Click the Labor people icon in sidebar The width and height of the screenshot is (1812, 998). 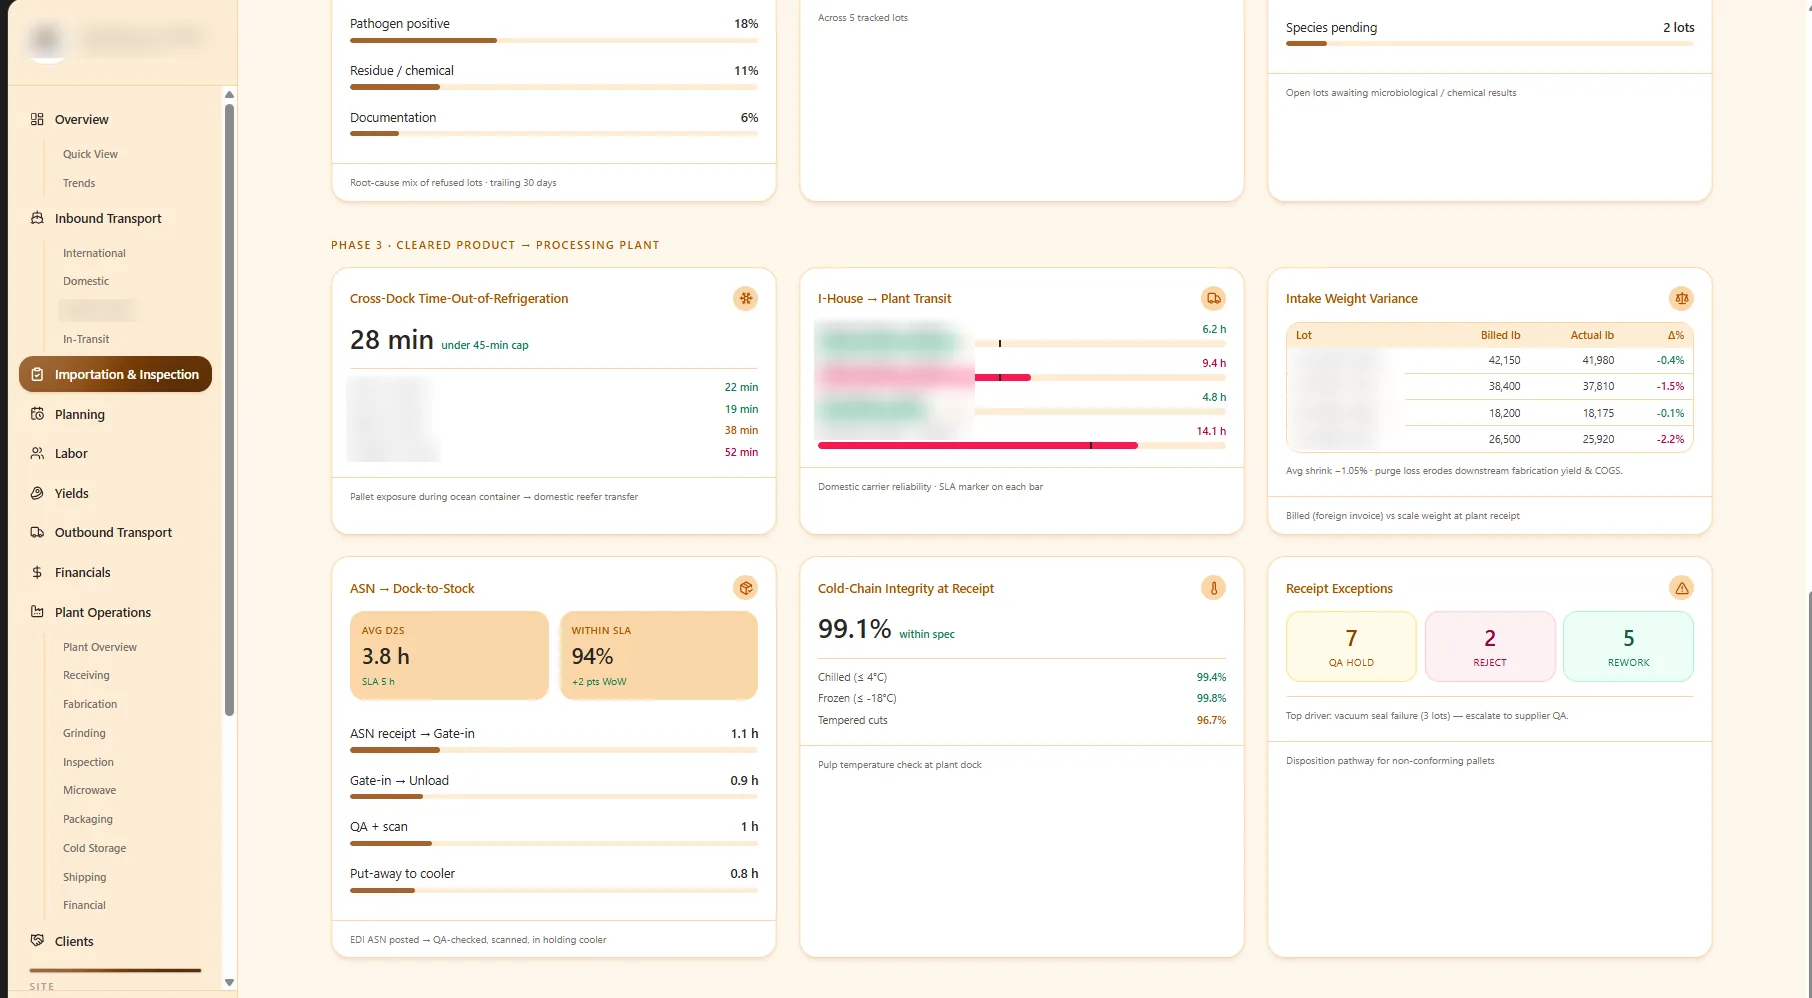click(x=37, y=453)
